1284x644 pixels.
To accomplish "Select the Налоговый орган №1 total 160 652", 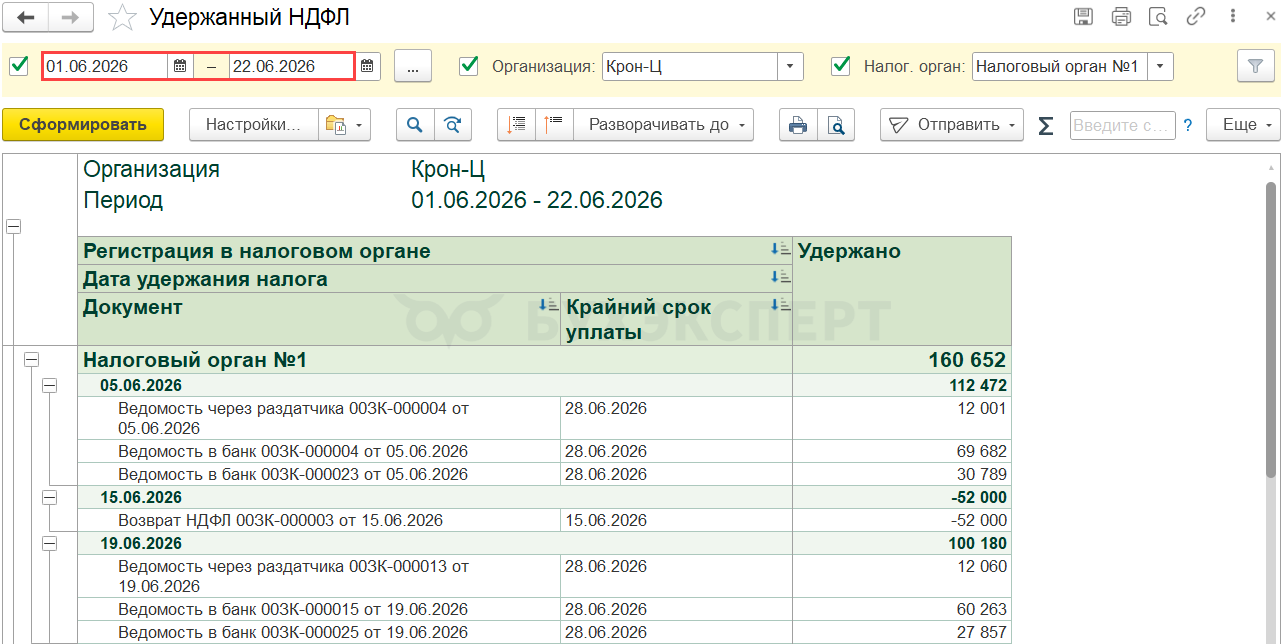I will pos(902,360).
